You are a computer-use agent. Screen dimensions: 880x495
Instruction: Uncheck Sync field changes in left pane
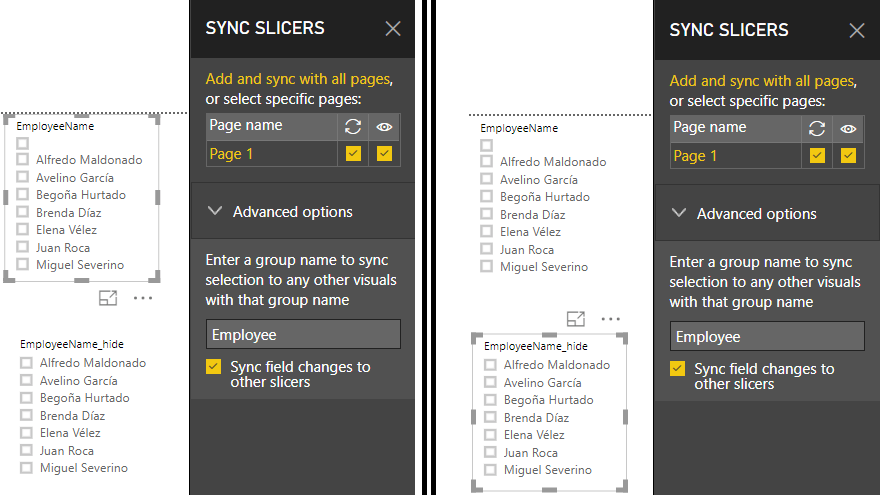tap(213, 367)
